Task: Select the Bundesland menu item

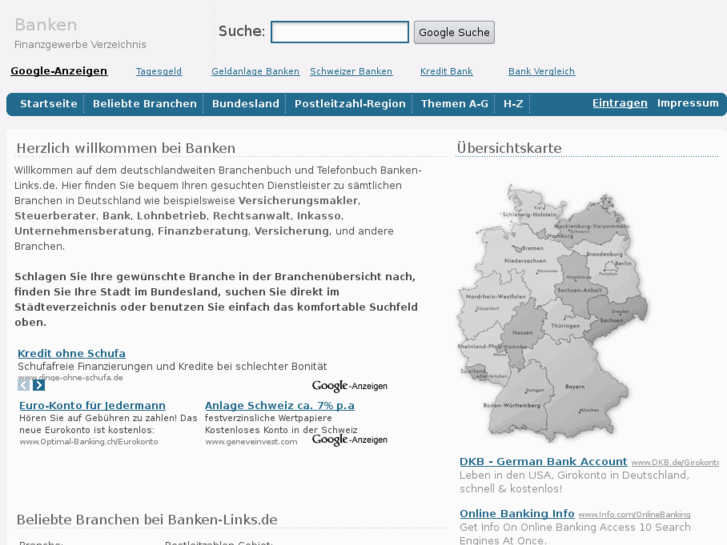Action: click(246, 103)
